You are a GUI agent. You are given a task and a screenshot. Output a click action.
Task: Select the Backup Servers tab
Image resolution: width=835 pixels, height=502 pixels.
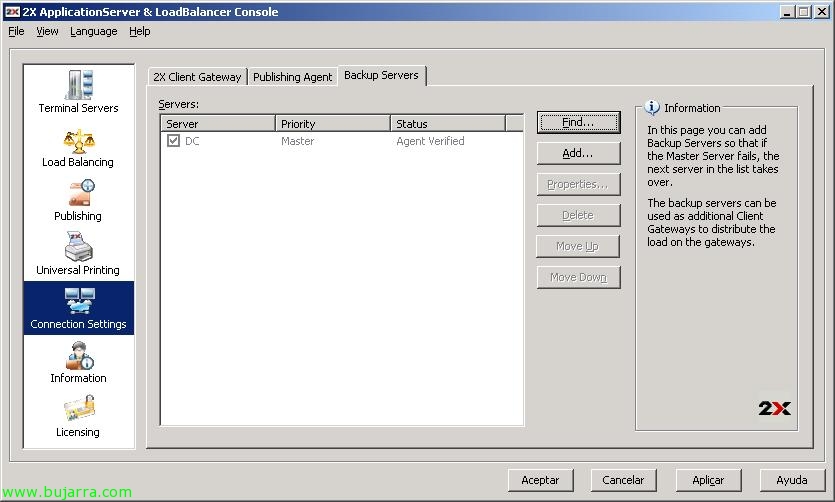point(381,75)
